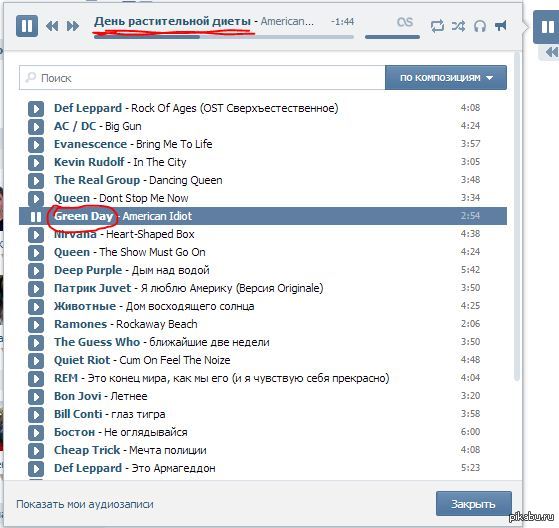Screen dimensions: 559x528
Task: Select title text Bring Me To Life
Action: tap(174, 144)
